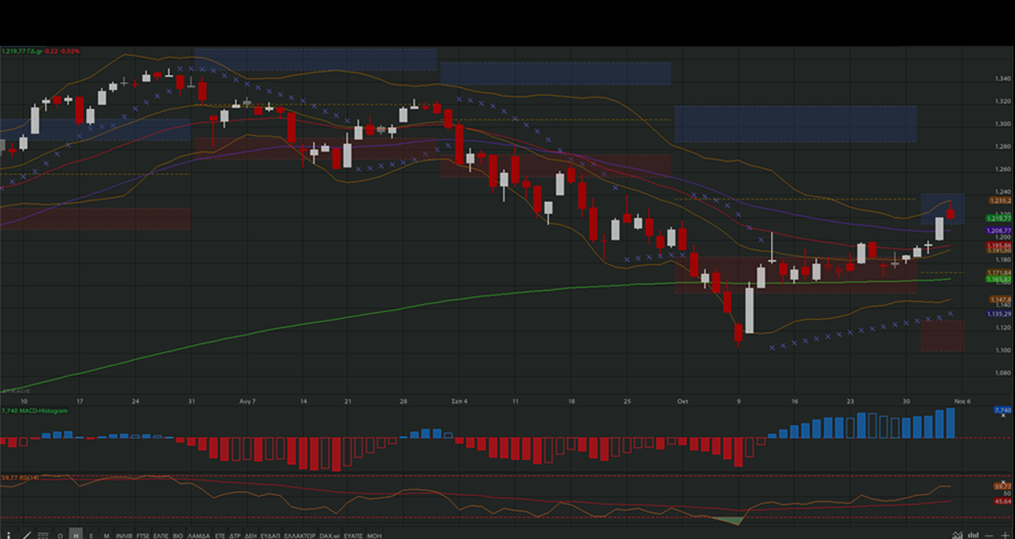The height and width of the screenshot is (539, 1015).
Task: Open the ΕΛΛΑΚΤΩΡ symbol shortcut
Action: point(300,536)
